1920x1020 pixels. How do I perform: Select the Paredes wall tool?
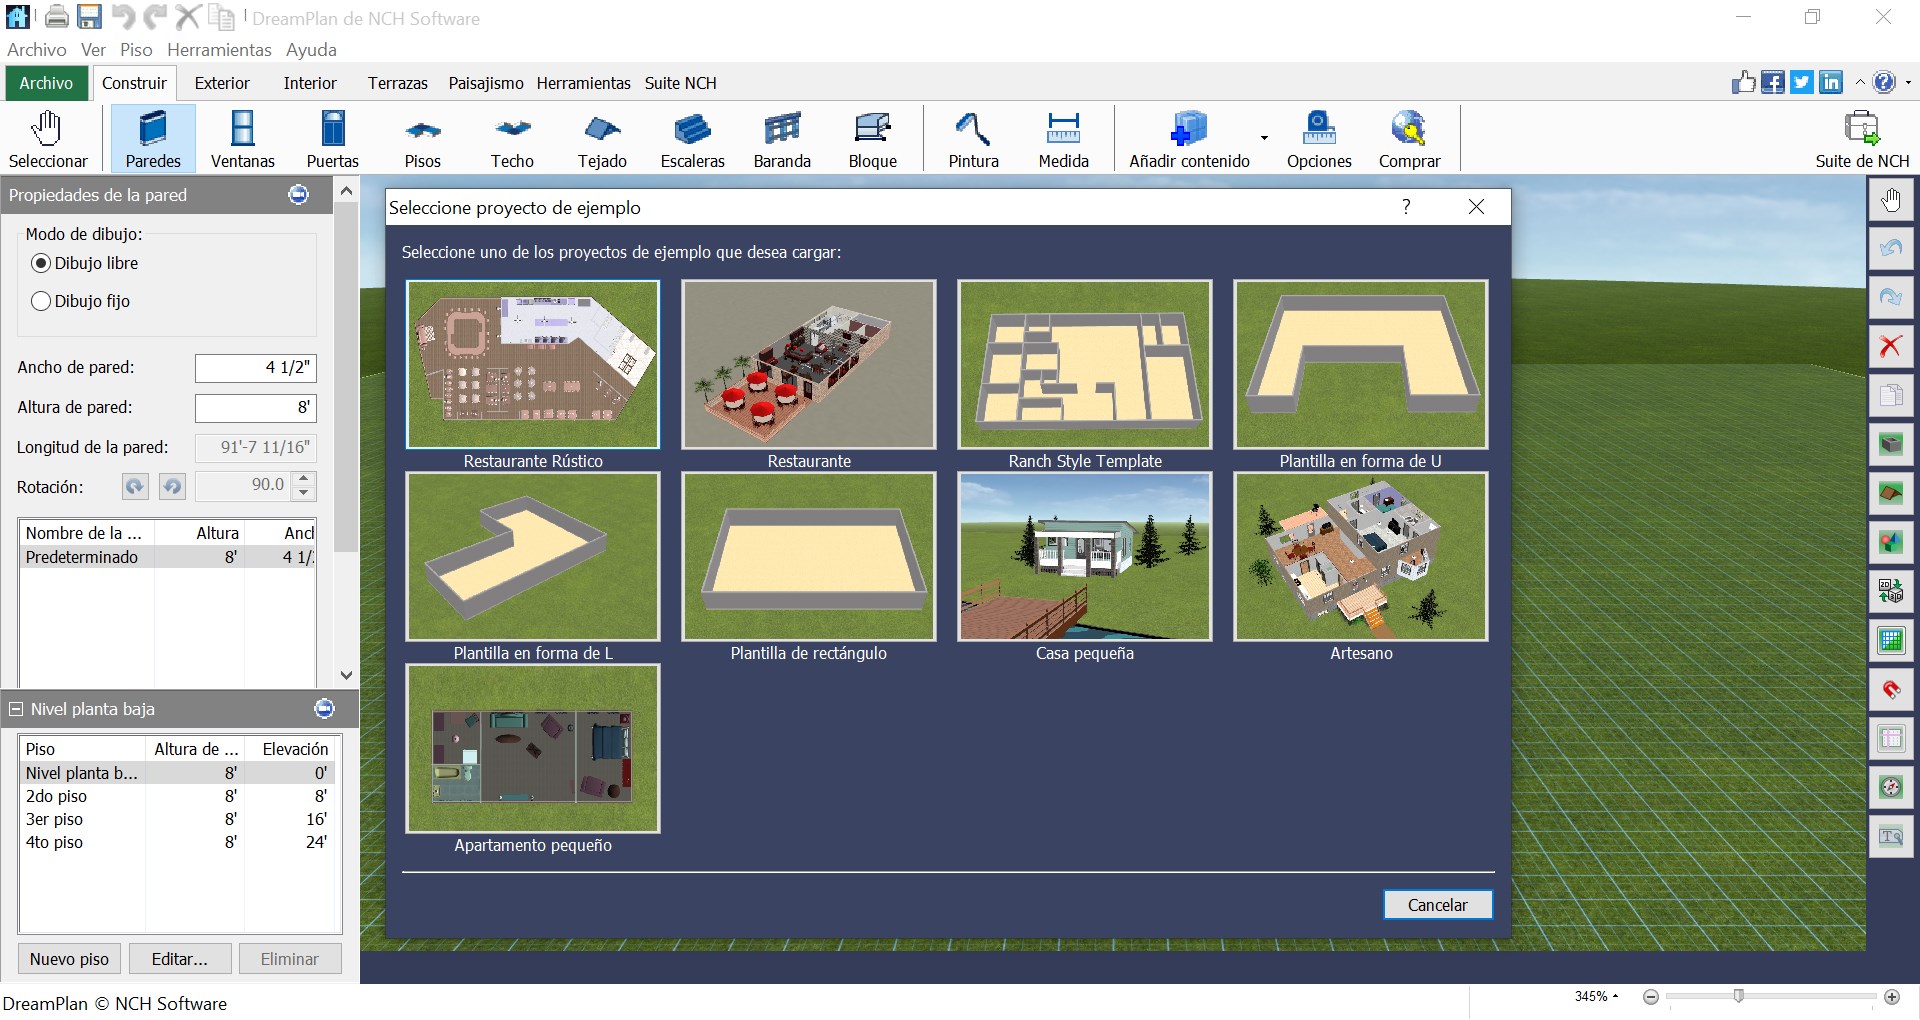coord(153,139)
